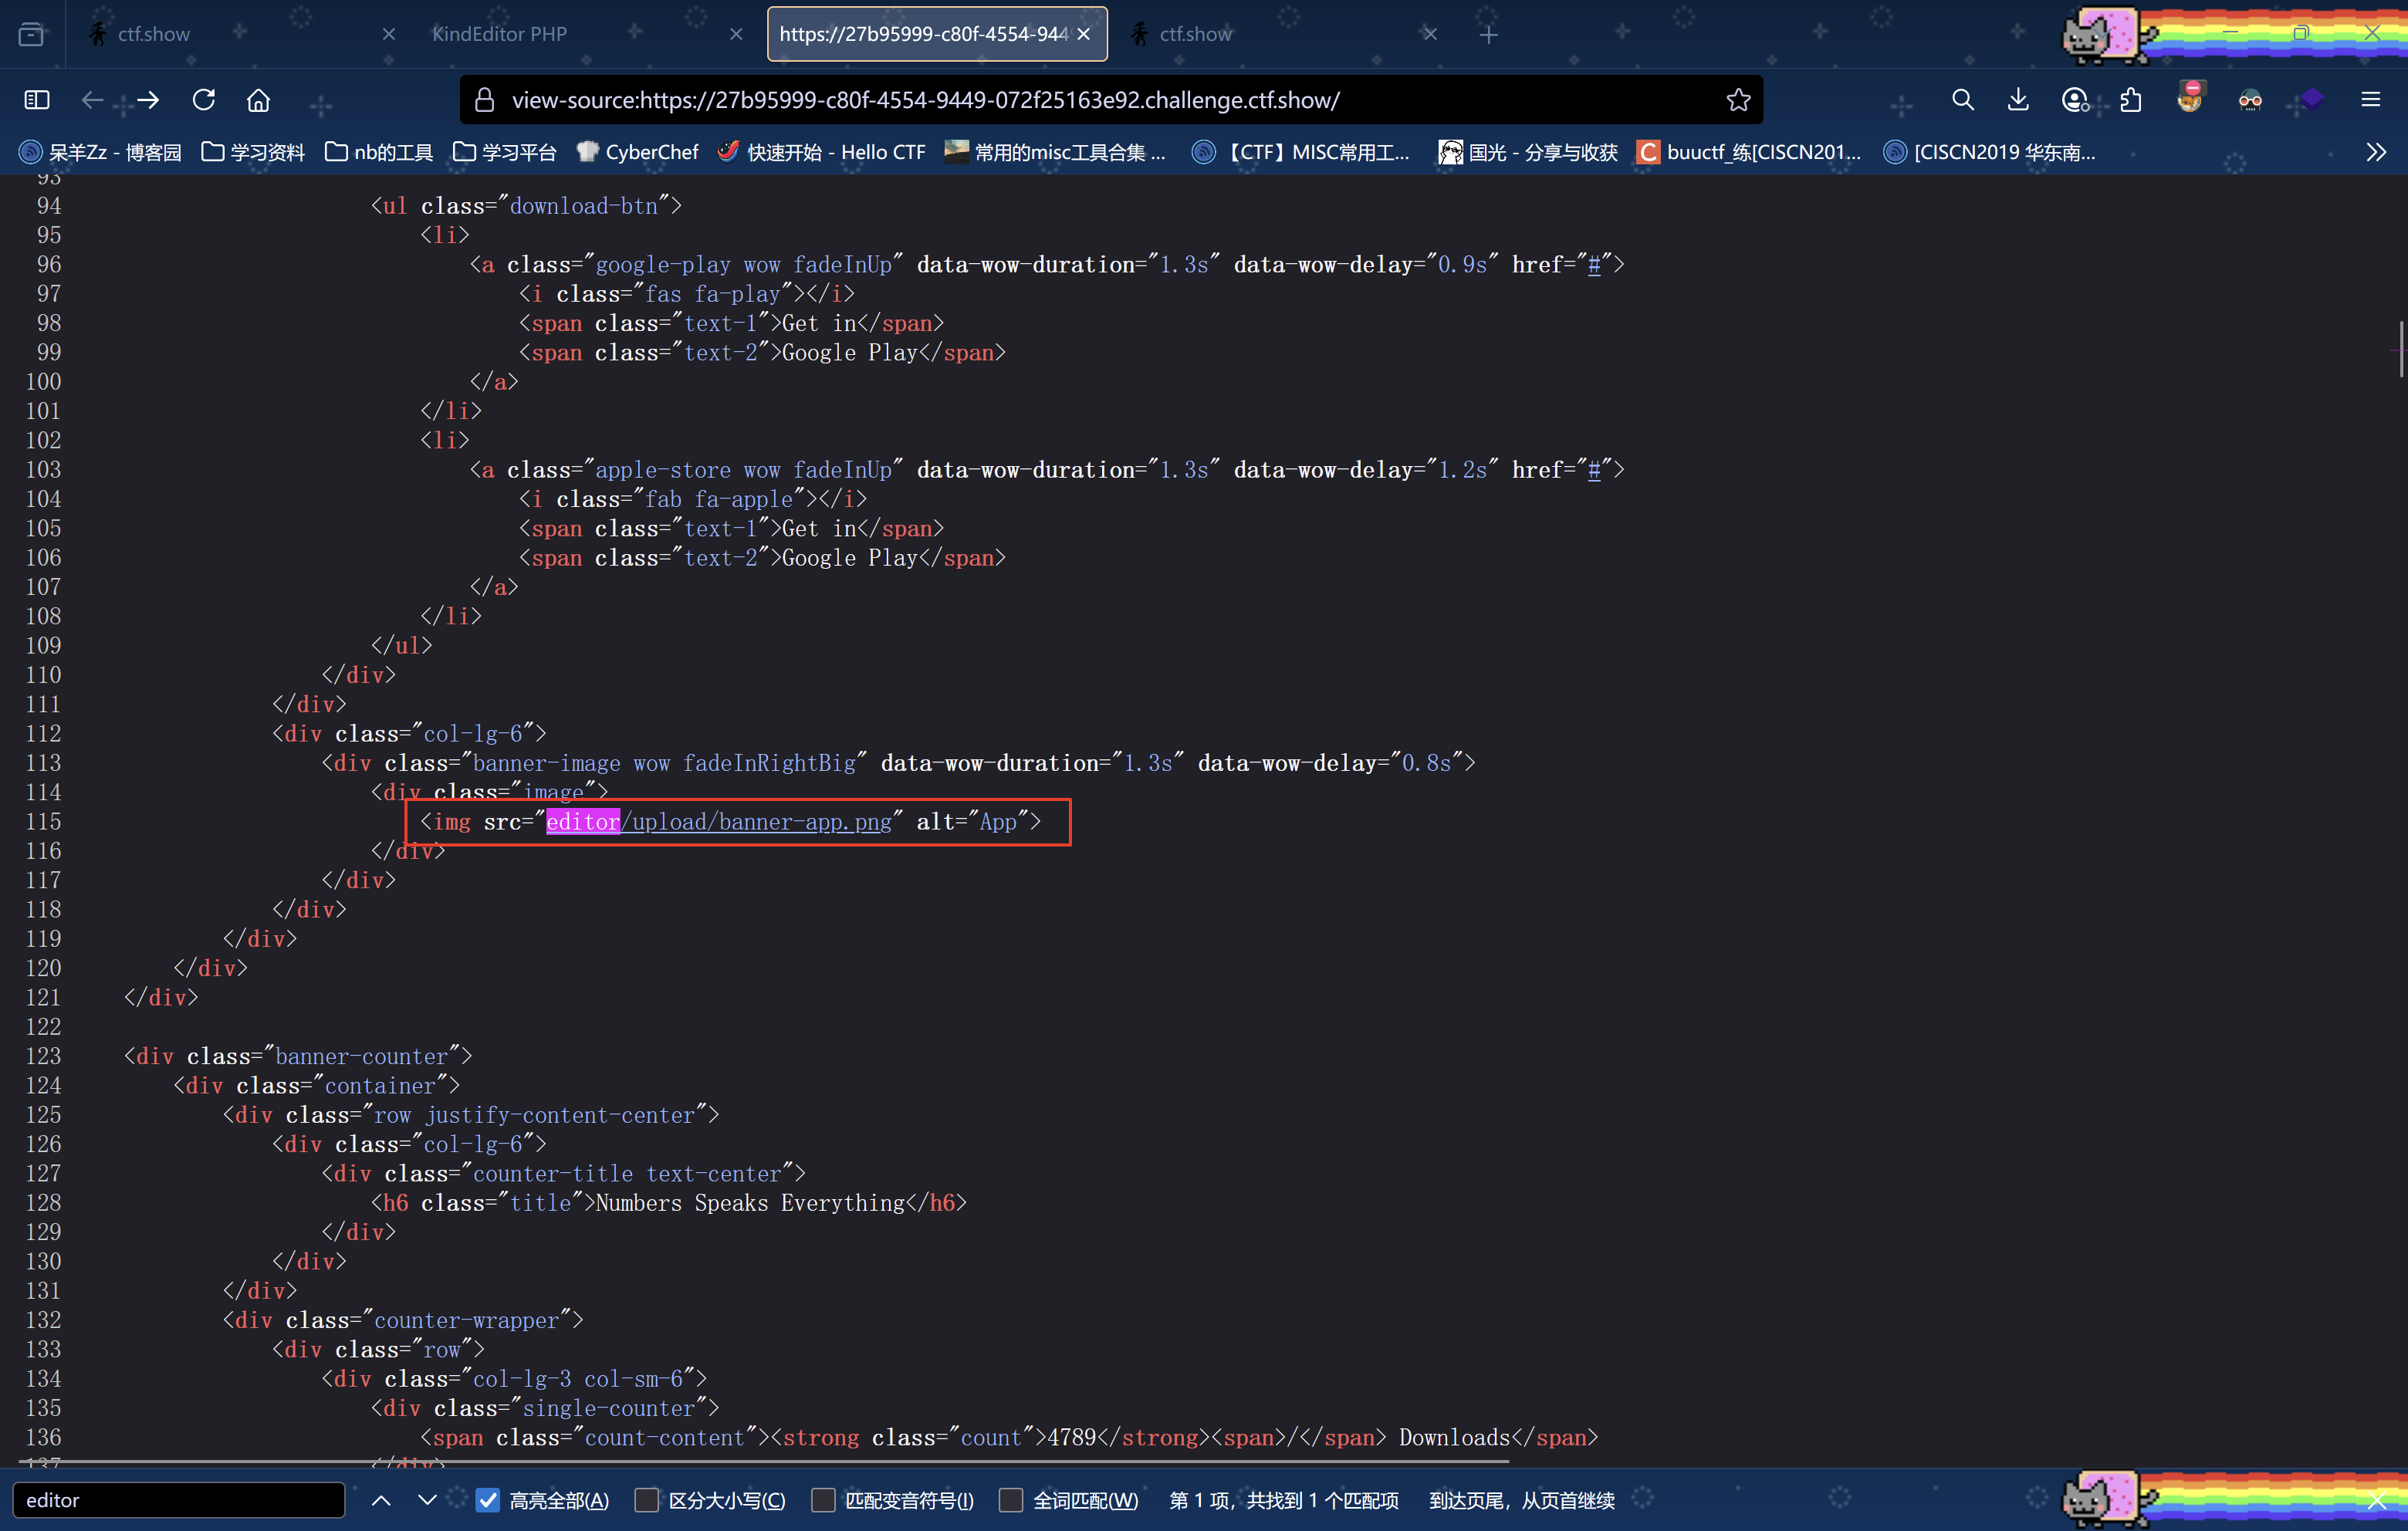This screenshot has height=1531, width=2408.
Task: Toggle the sidebar panel icon
Action: coord(37,100)
